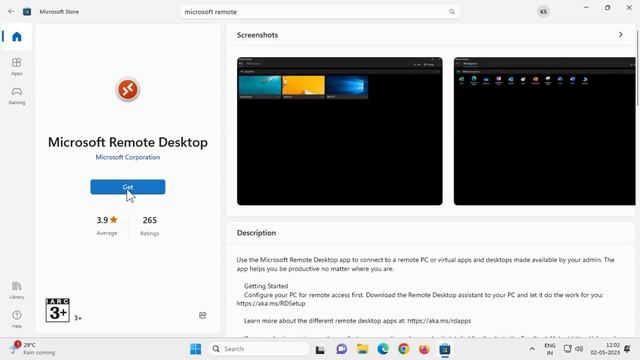640x360 pixels.
Task: Open File Explorer from the taskbar
Action: (362, 349)
